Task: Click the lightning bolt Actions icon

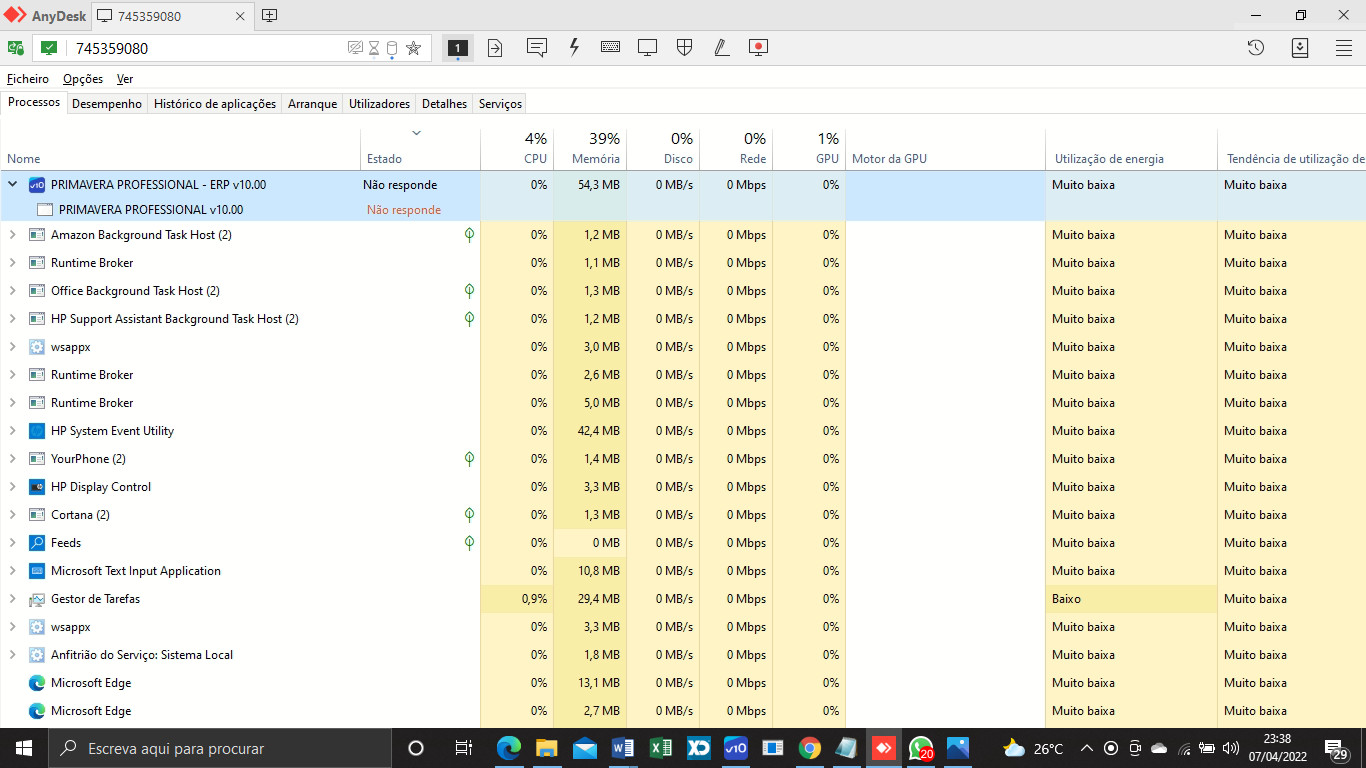Action: (x=574, y=47)
